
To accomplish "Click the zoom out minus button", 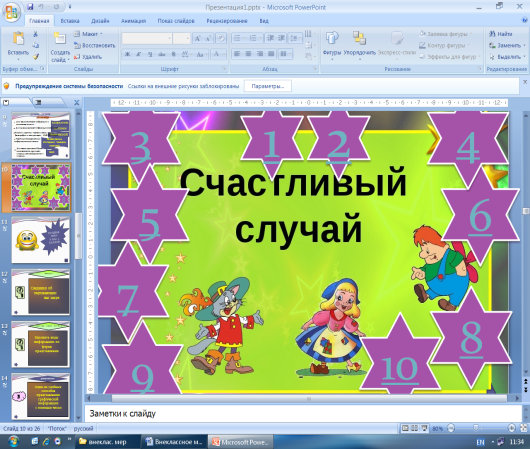I will coord(451,428).
